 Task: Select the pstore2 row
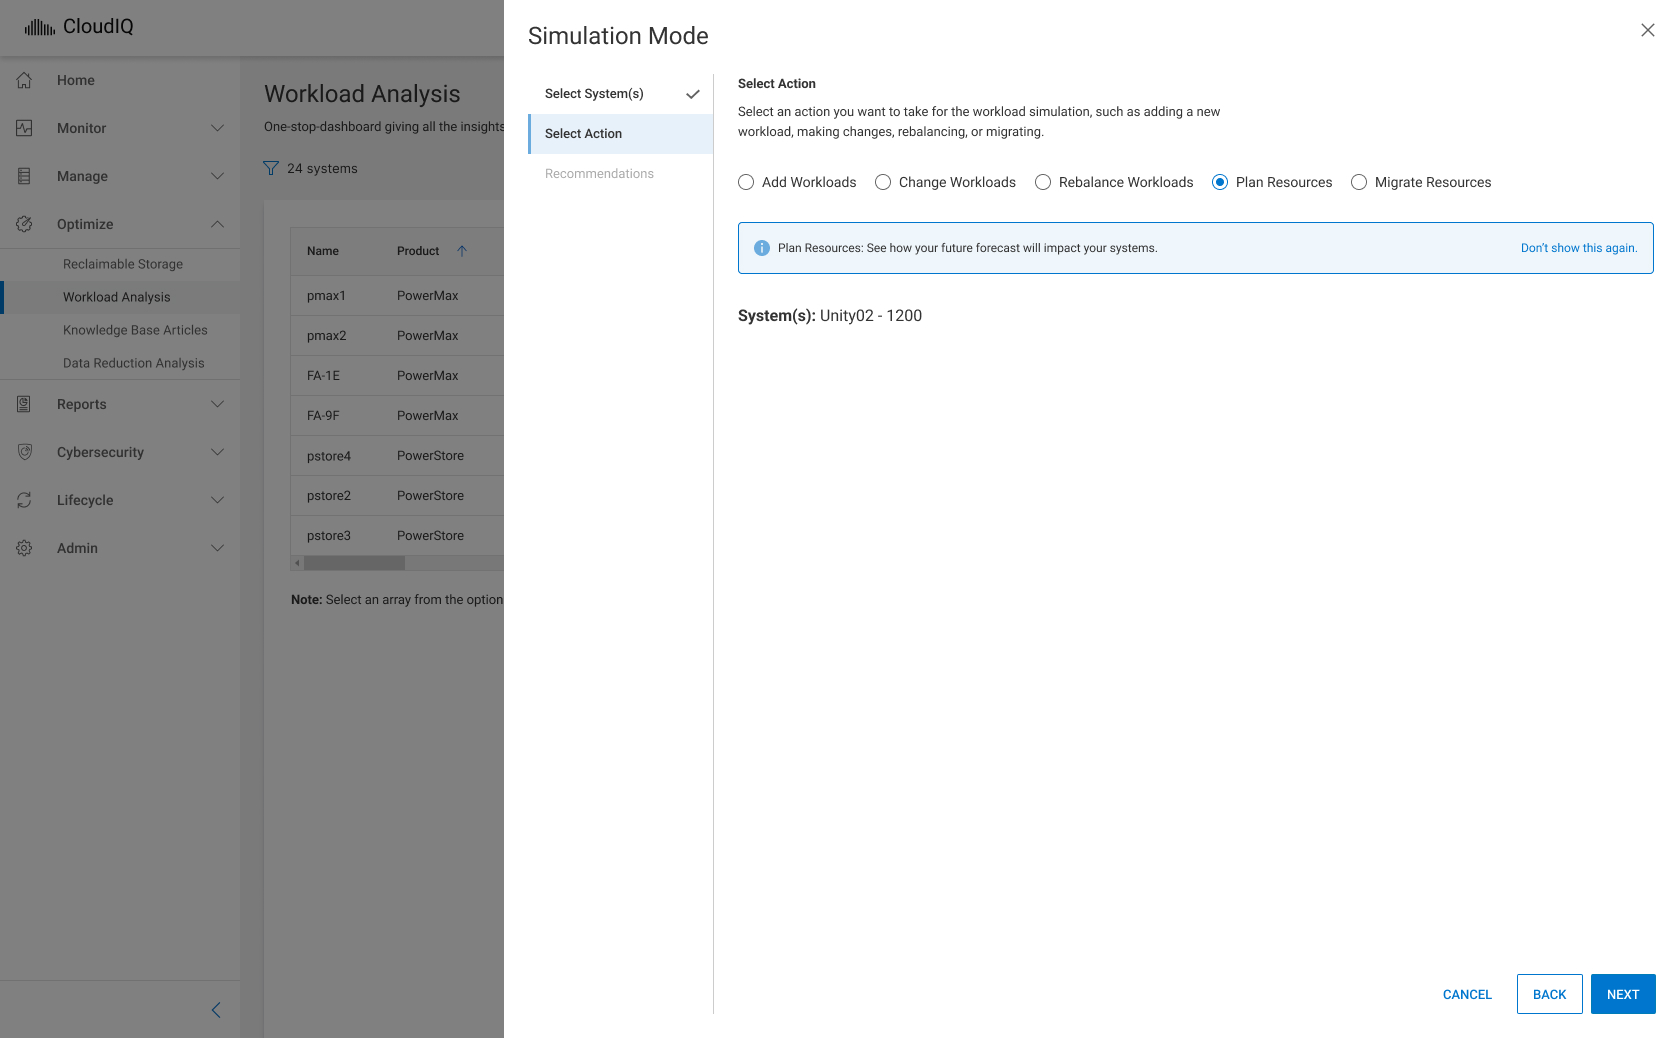(397, 496)
